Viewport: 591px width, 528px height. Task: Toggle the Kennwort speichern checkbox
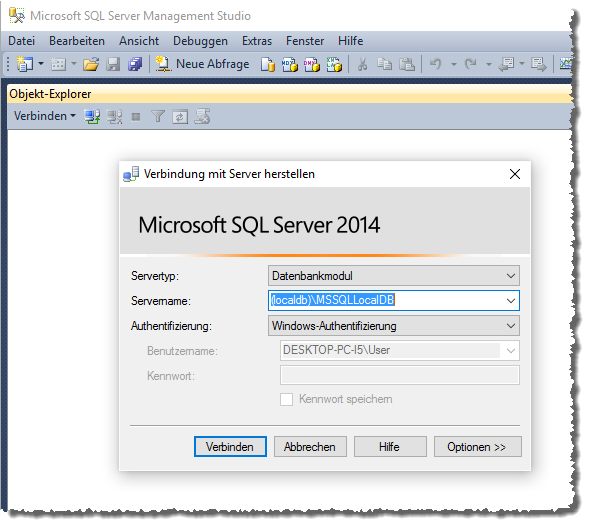(286, 399)
